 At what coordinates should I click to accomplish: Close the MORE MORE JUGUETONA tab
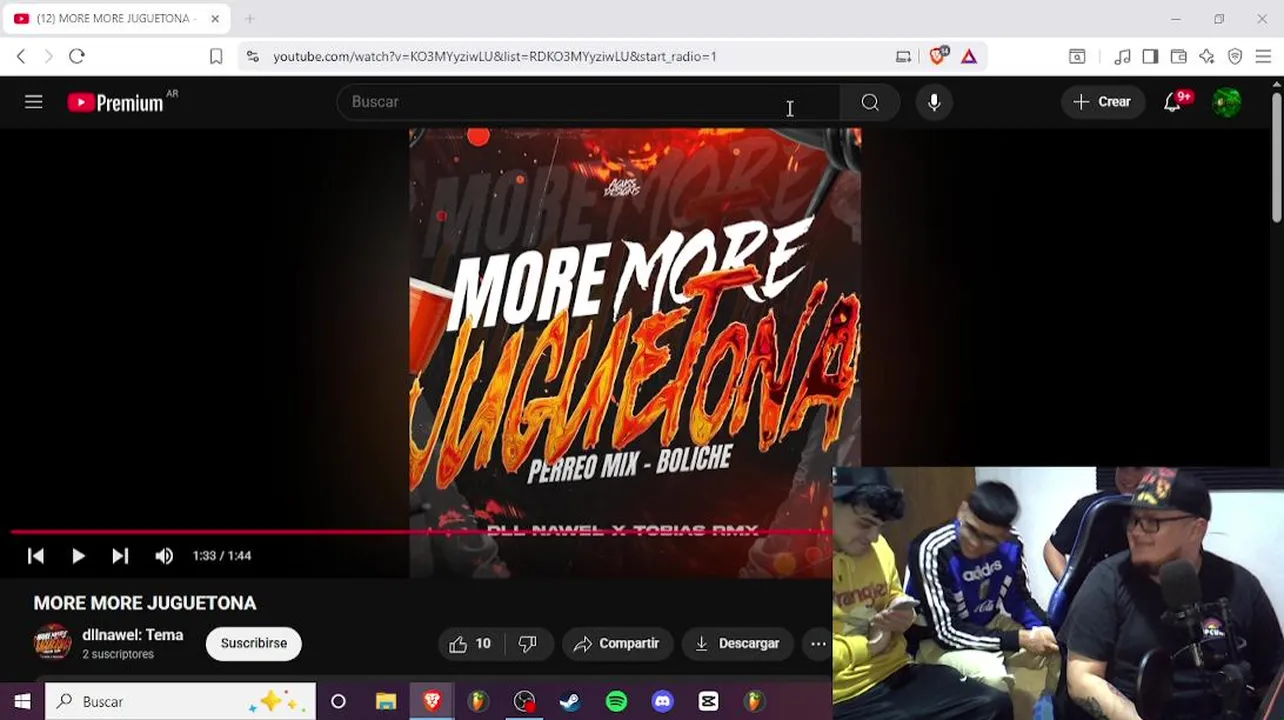point(214,19)
